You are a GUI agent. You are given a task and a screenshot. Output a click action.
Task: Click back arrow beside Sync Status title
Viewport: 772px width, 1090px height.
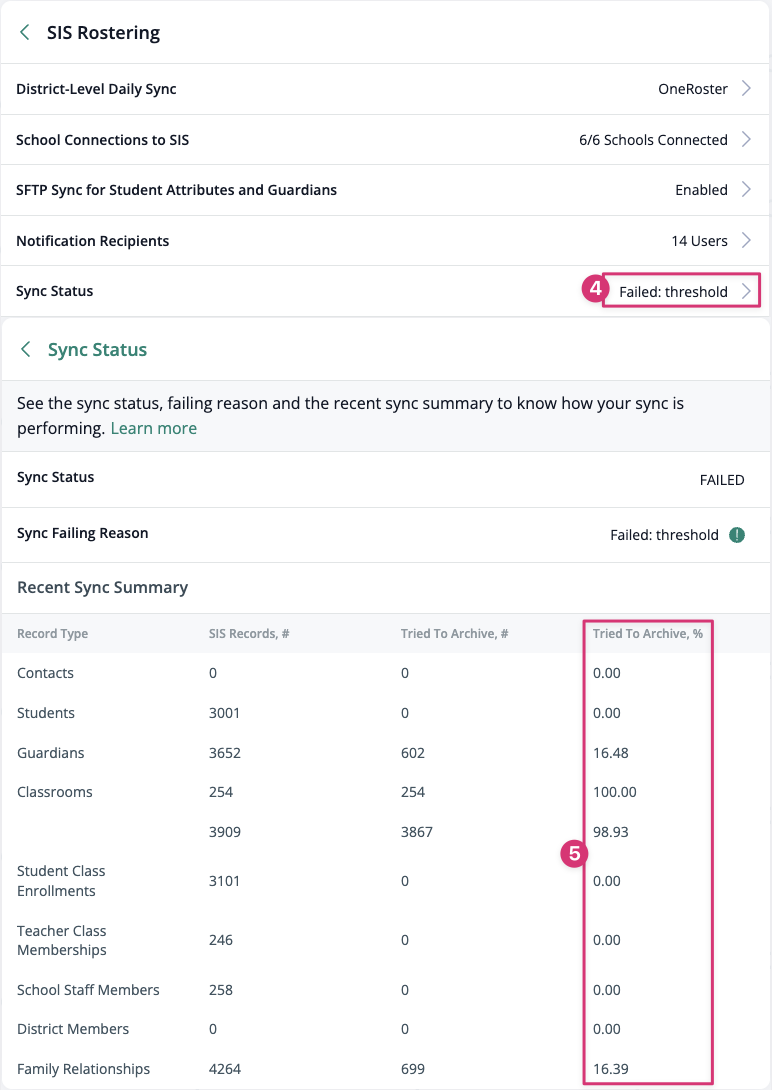[x=26, y=349]
